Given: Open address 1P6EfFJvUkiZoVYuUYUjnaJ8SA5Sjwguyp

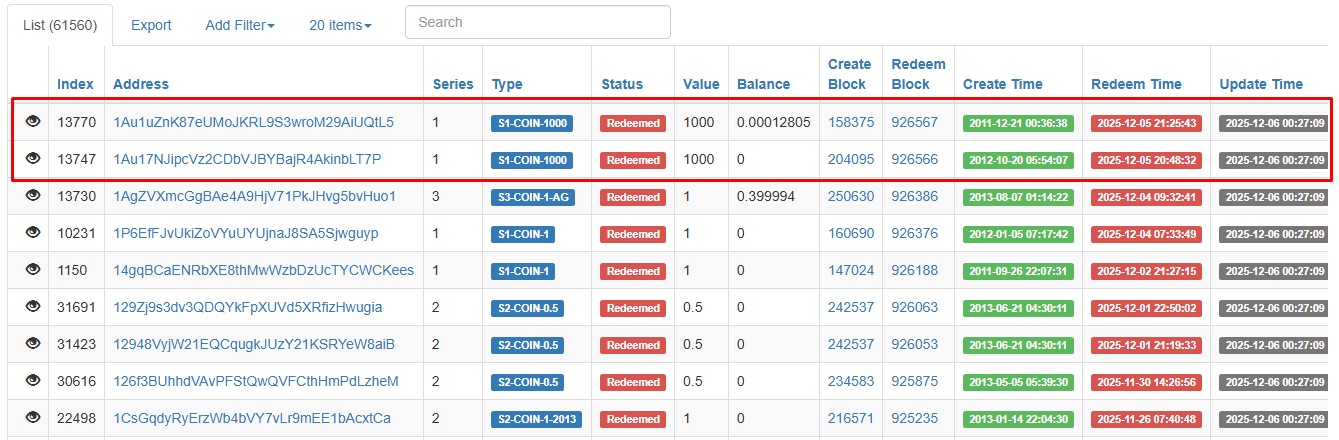Looking at the screenshot, I should [x=245, y=233].
